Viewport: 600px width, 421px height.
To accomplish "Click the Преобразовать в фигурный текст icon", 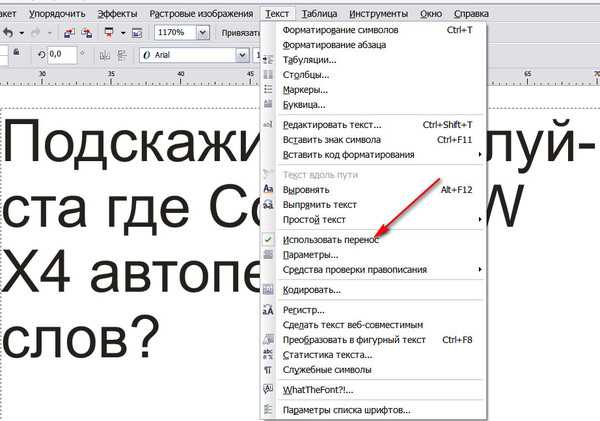I will point(268,339).
